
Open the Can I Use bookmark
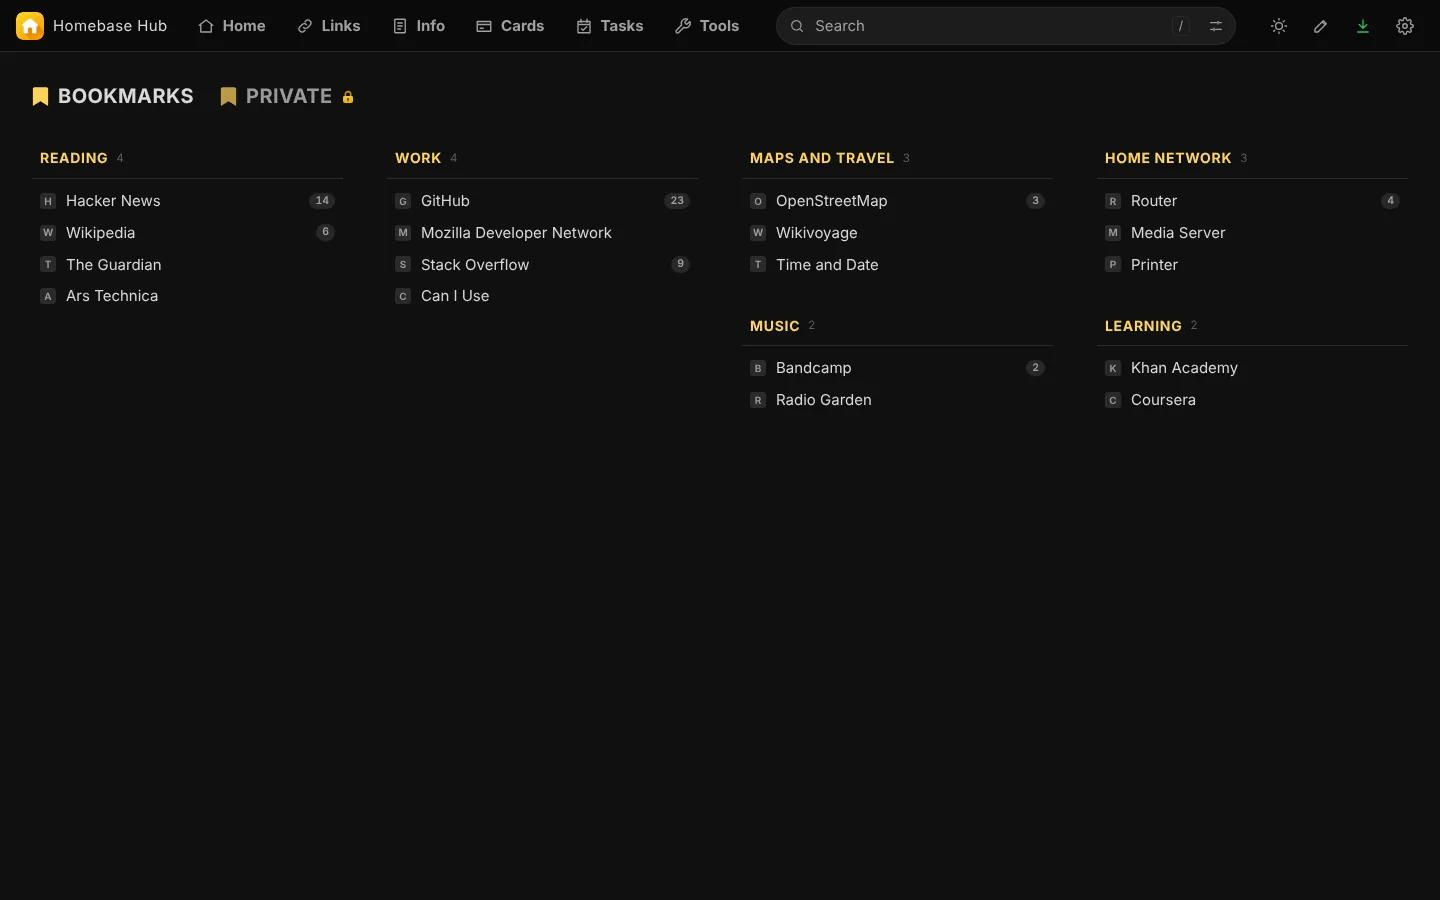point(543,296)
